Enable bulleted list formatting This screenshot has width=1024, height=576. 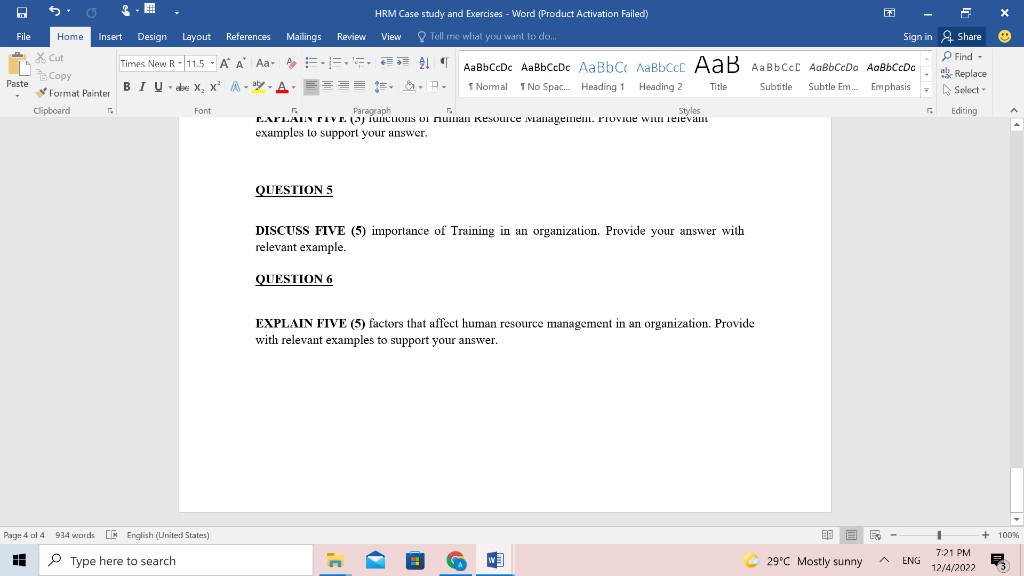pyautogui.click(x=312, y=63)
